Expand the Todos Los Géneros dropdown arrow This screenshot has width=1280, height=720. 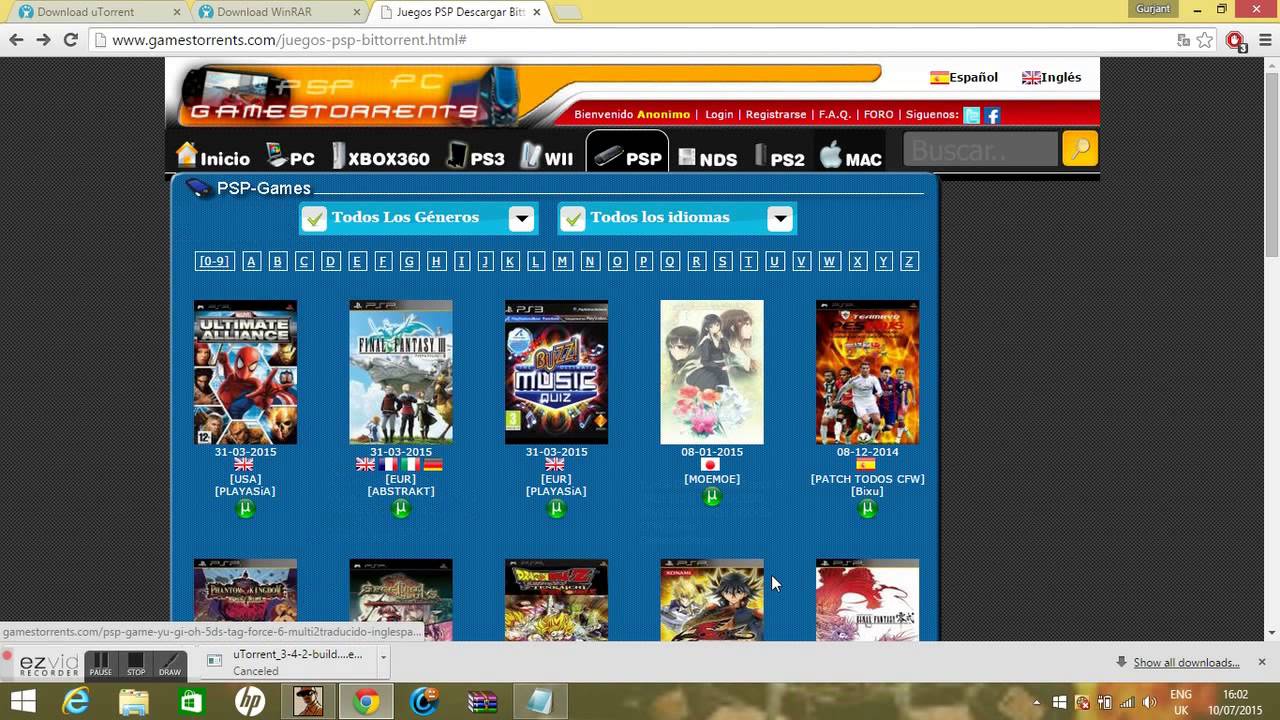pos(521,218)
